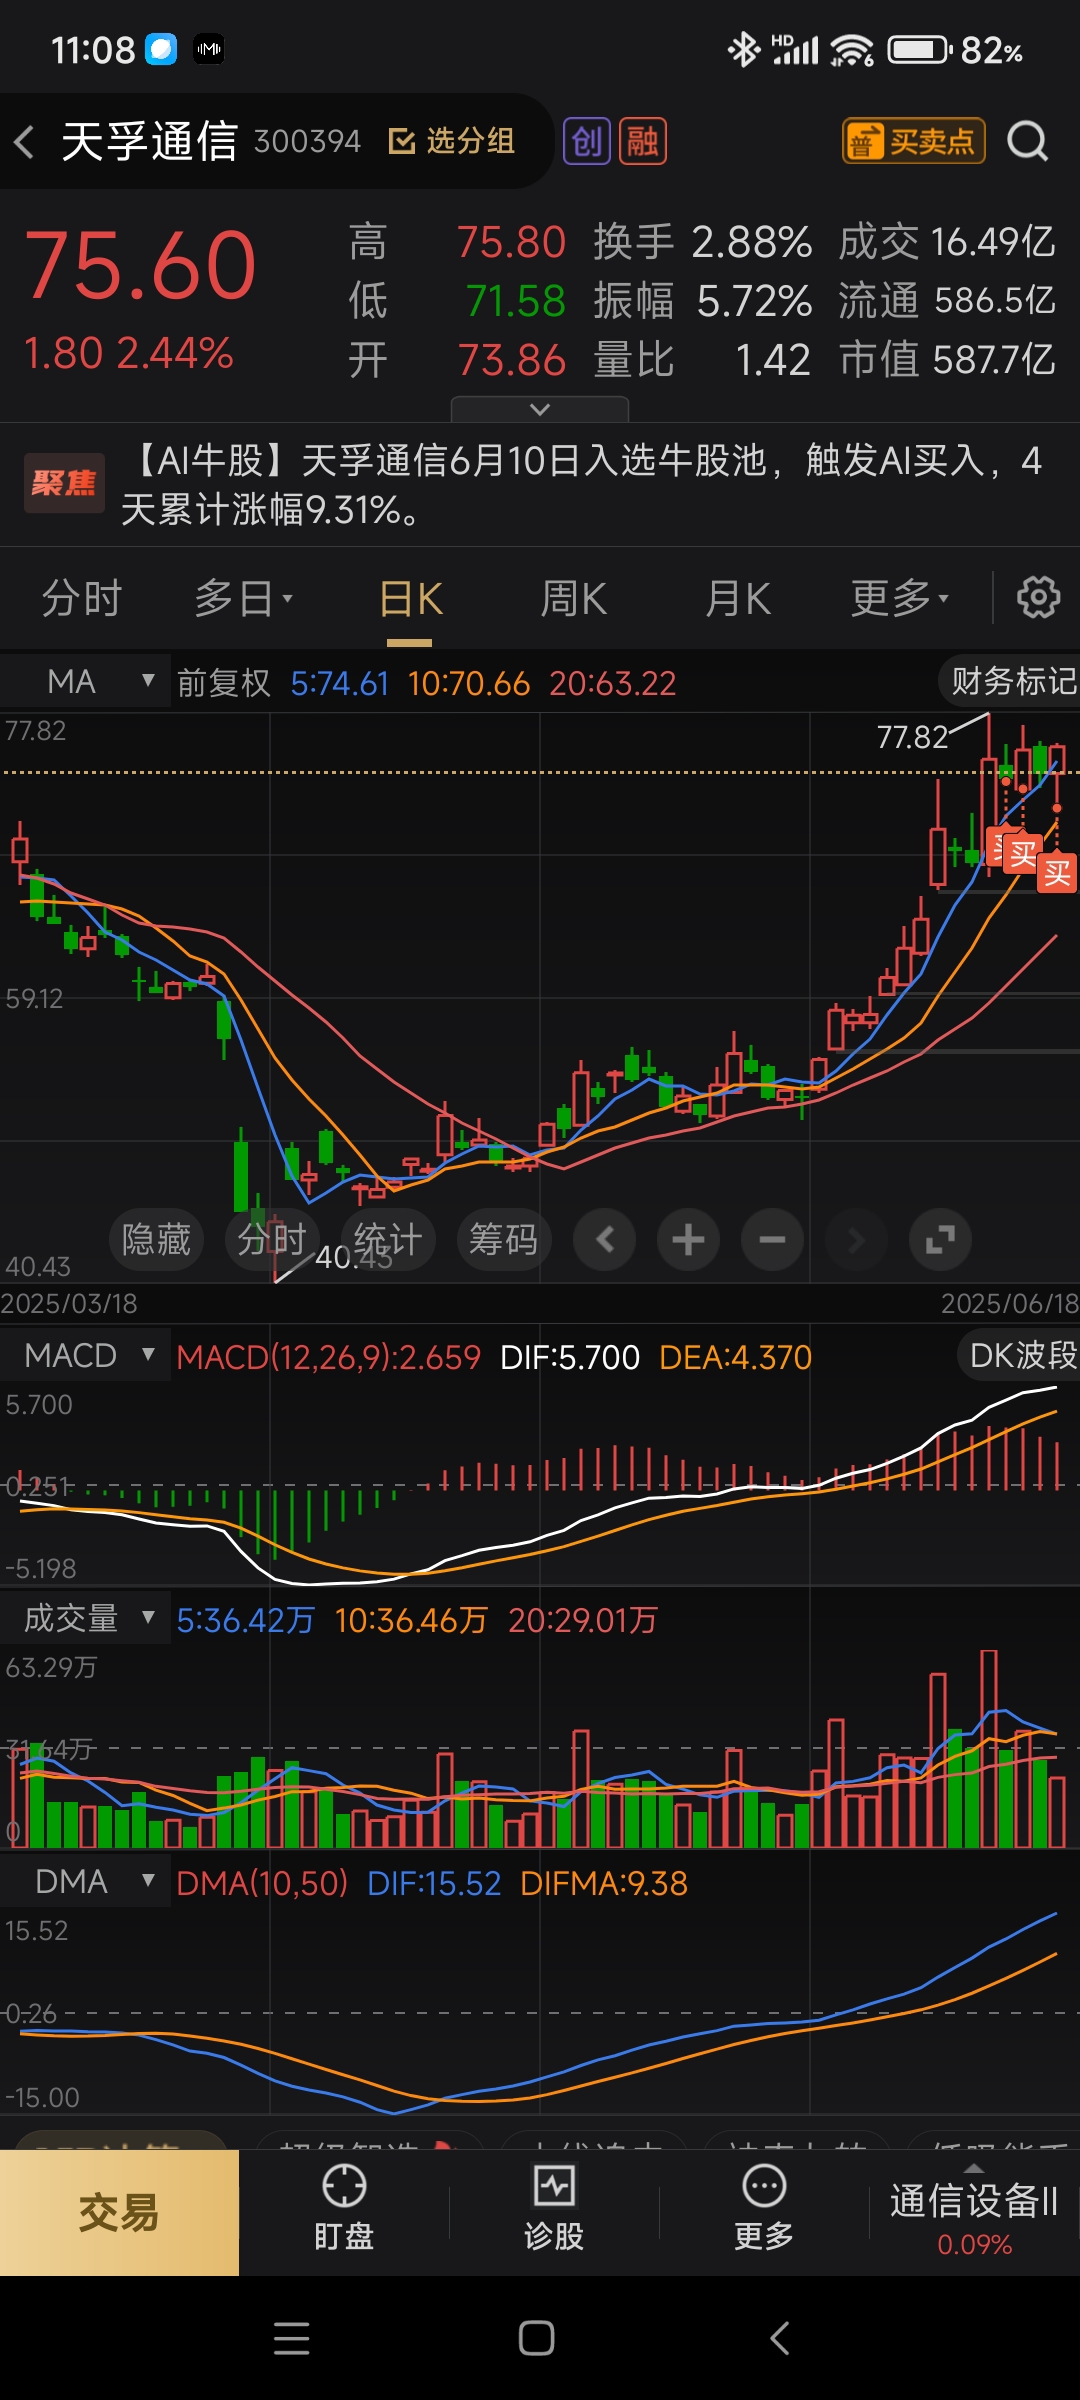Open 更多 bottom menu icon
The width and height of the screenshot is (1080, 2400).
tap(764, 2210)
